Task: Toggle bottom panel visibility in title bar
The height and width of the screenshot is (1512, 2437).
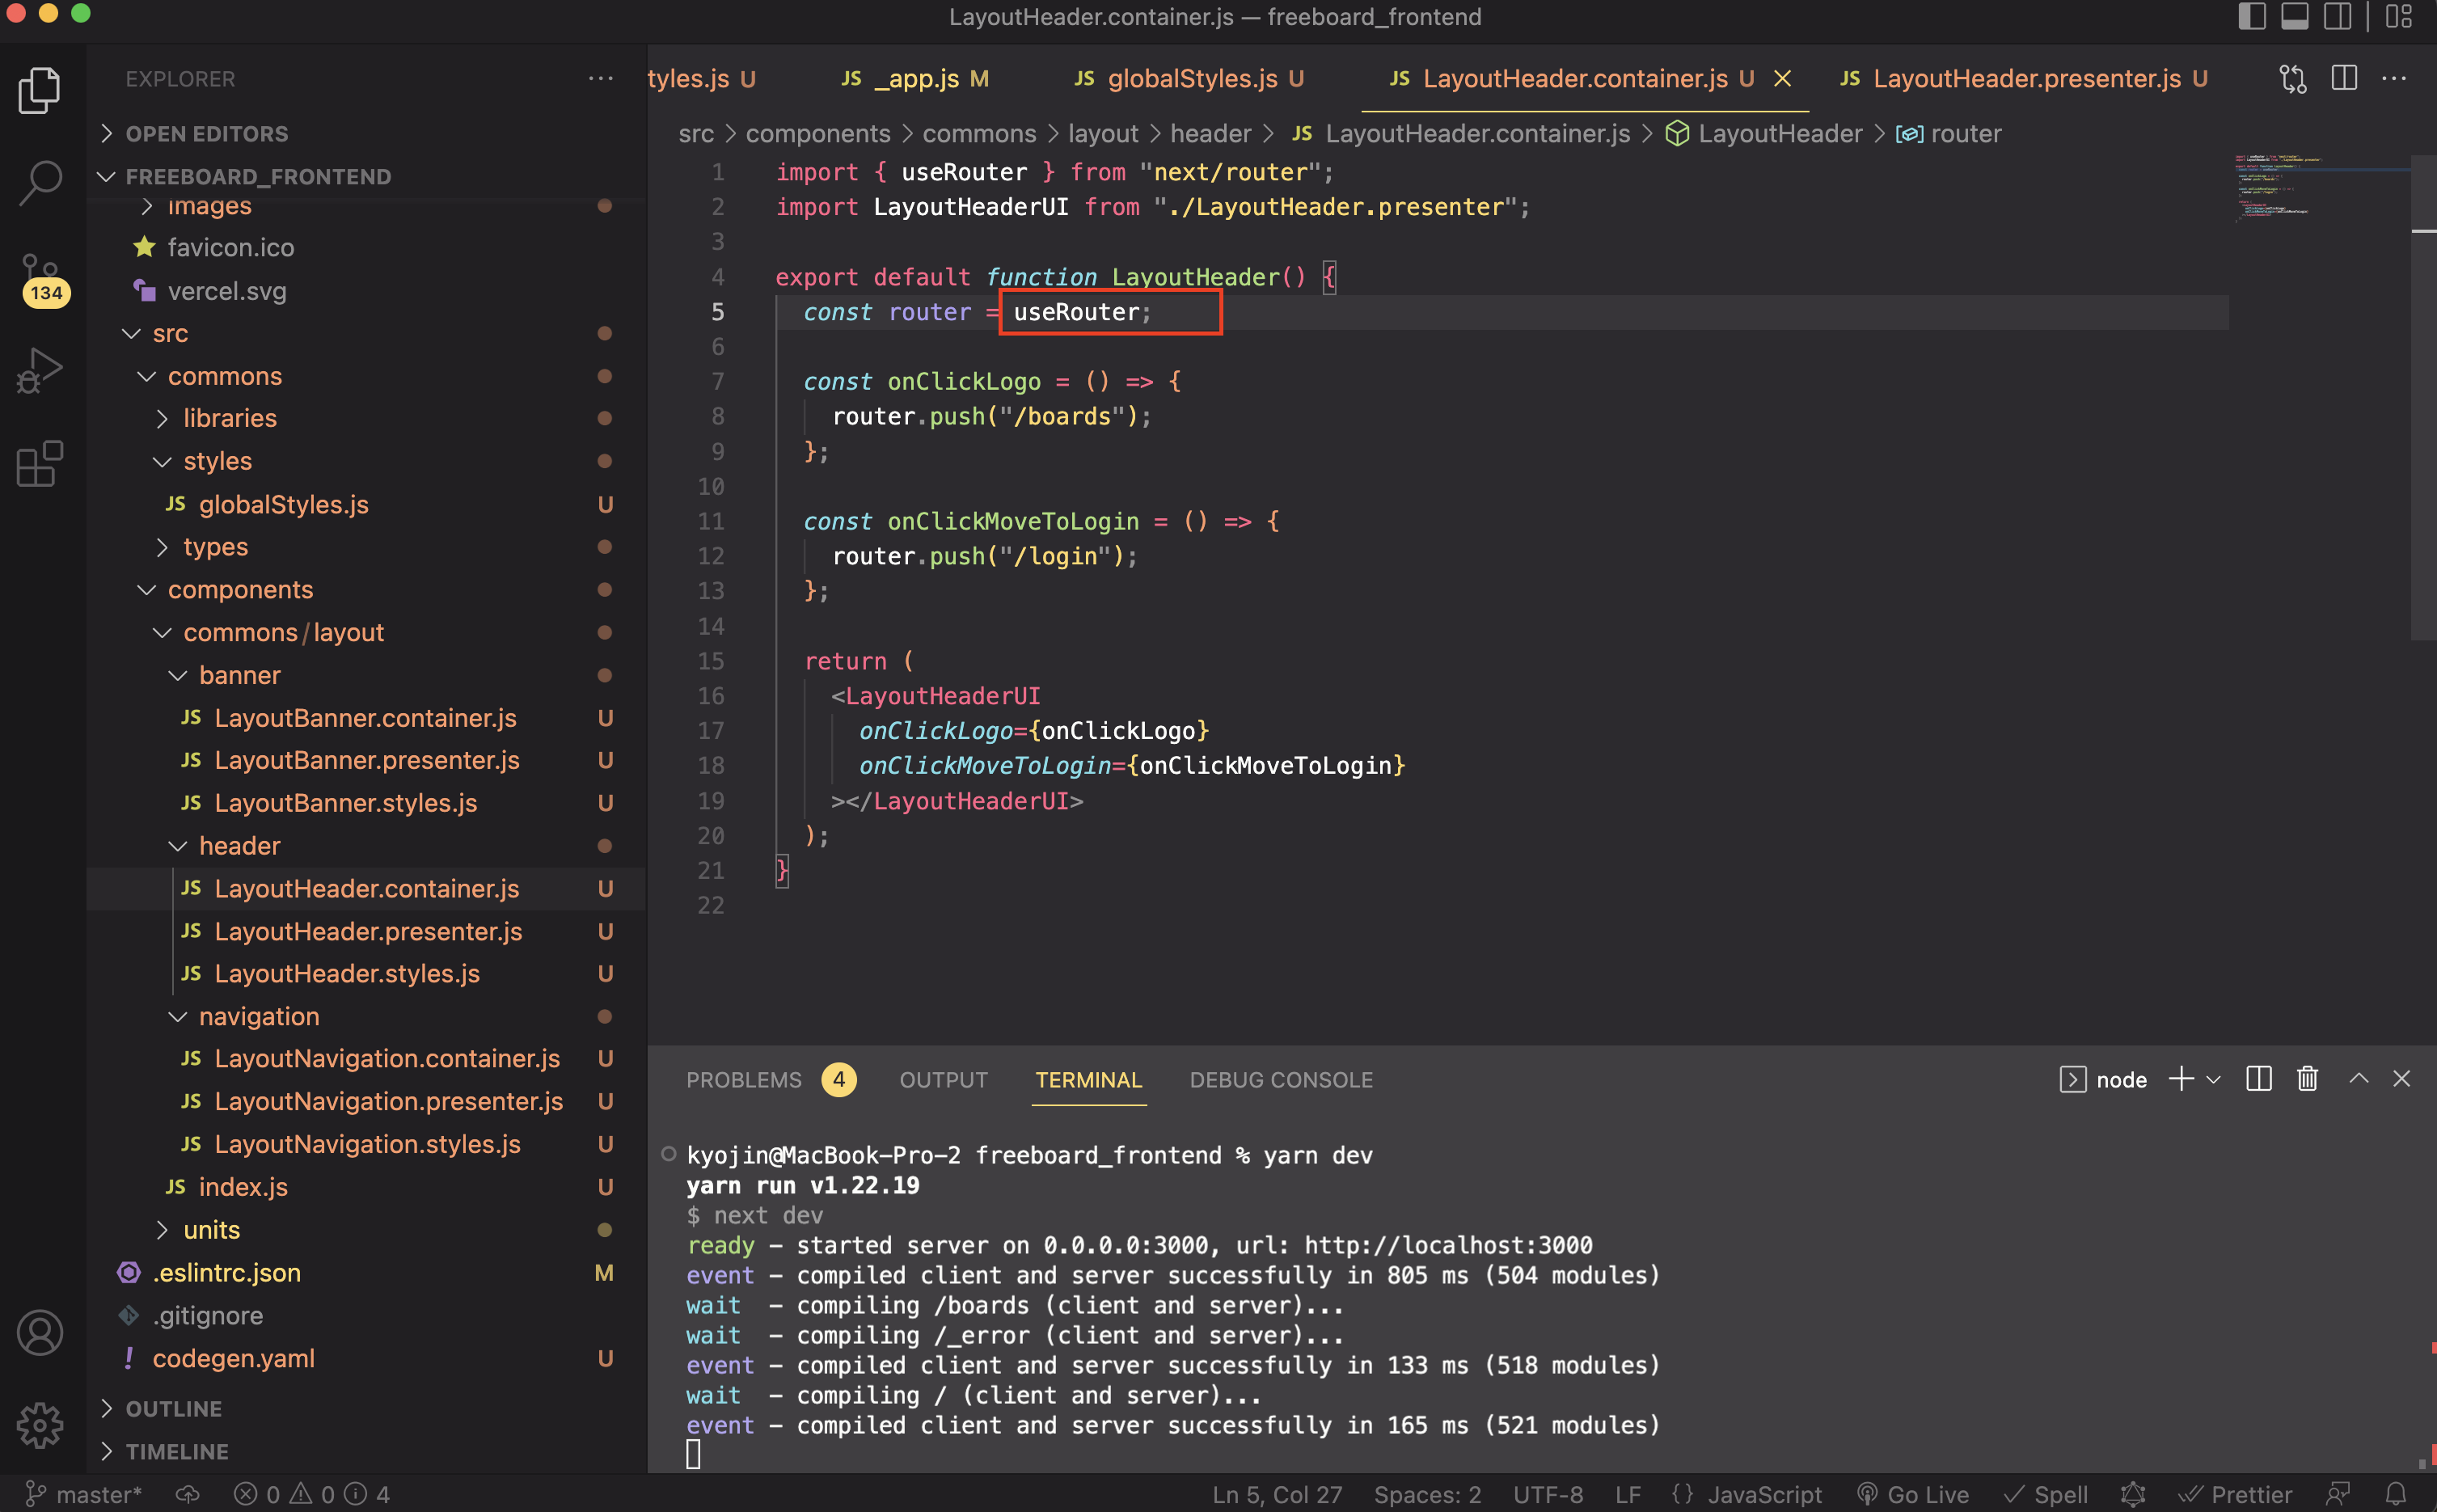Action: (x=2294, y=17)
